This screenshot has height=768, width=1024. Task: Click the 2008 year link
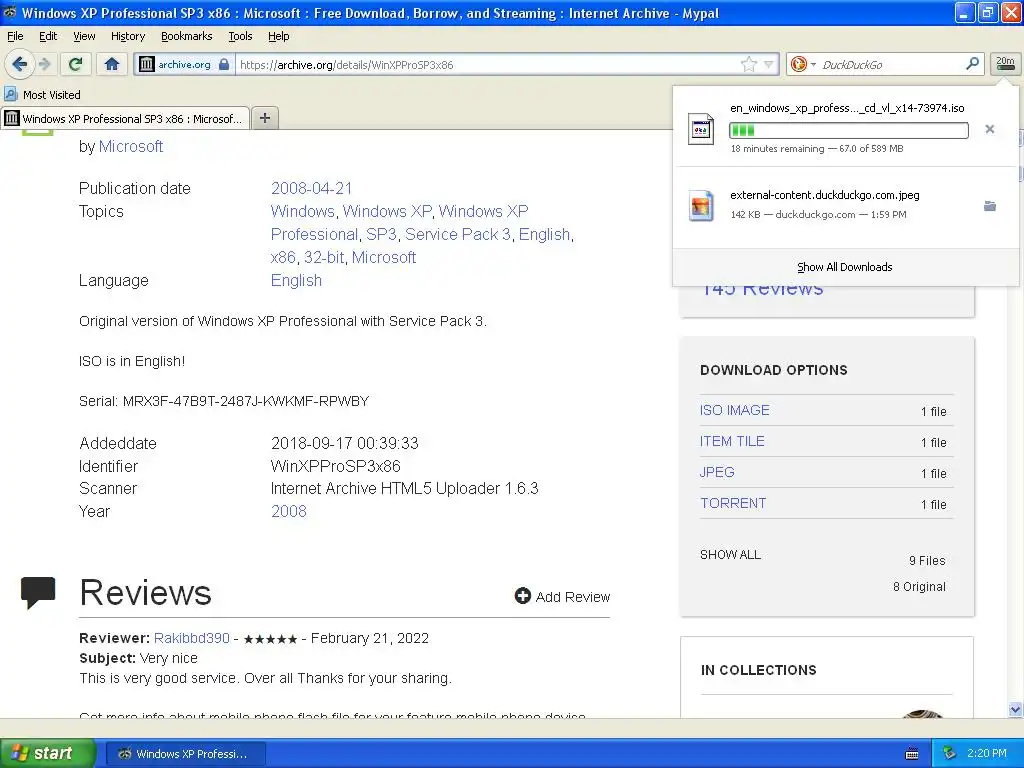click(289, 511)
